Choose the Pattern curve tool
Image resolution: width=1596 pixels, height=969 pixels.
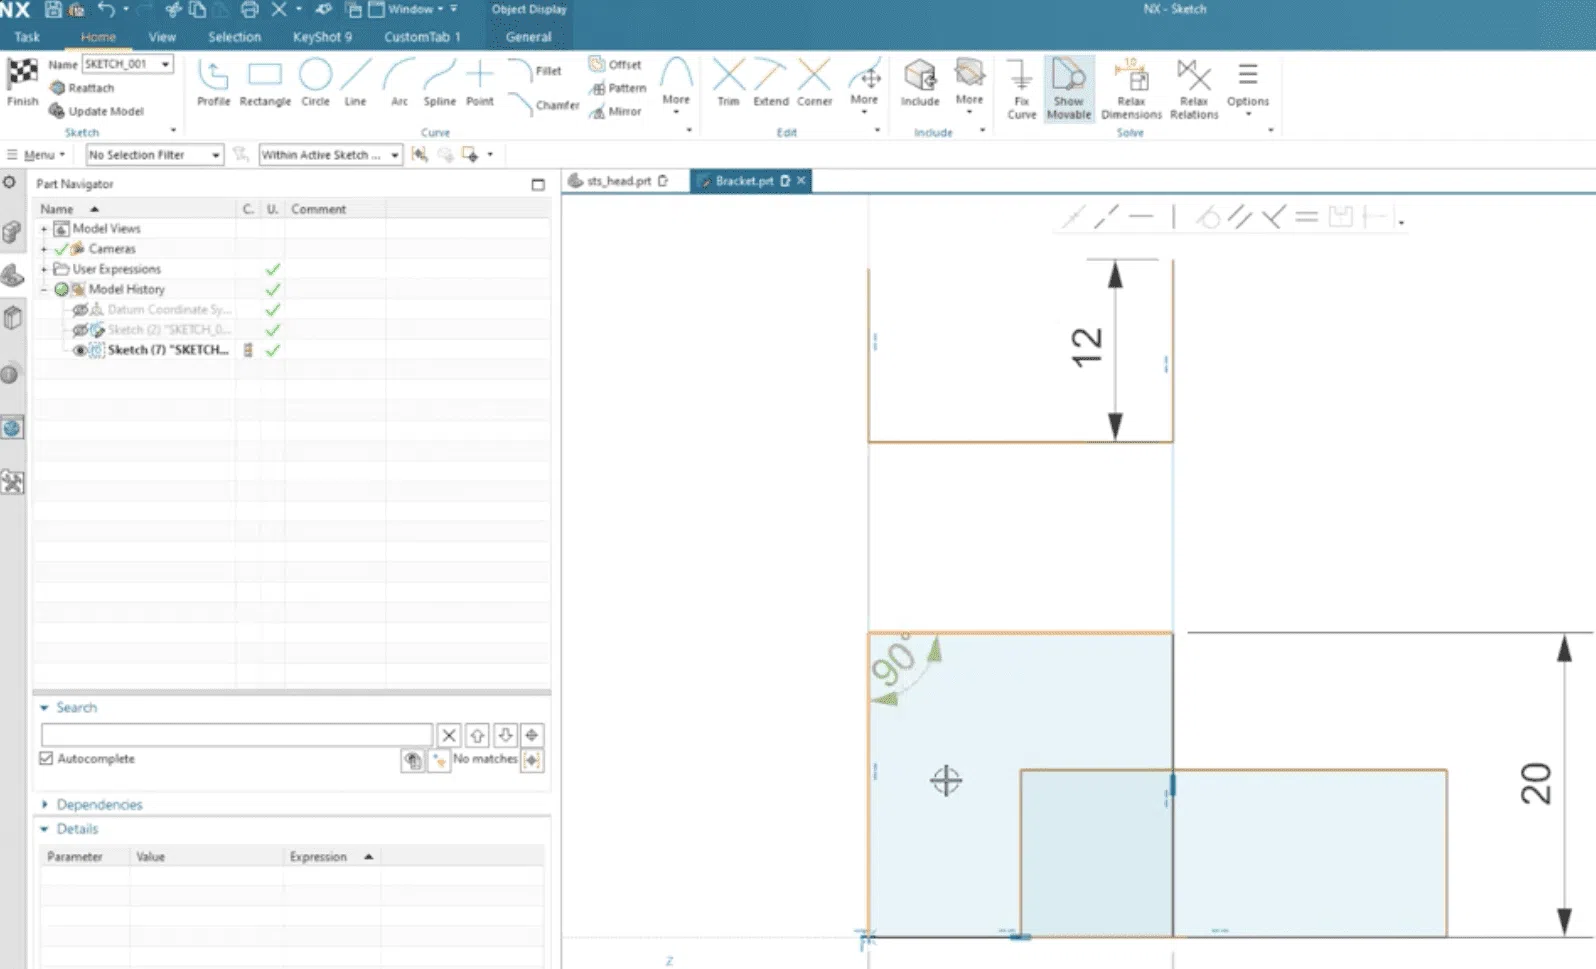click(618, 88)
